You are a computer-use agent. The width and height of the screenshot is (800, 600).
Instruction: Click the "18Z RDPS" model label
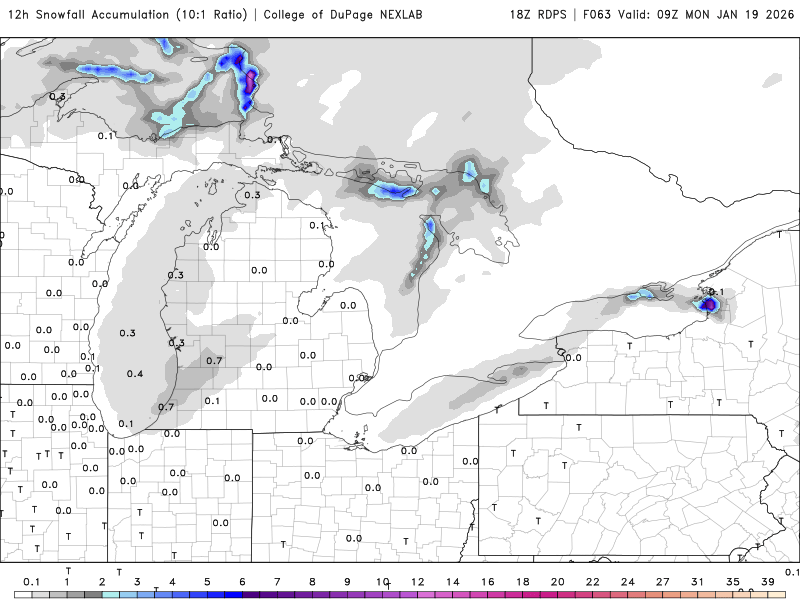(538, 15)
